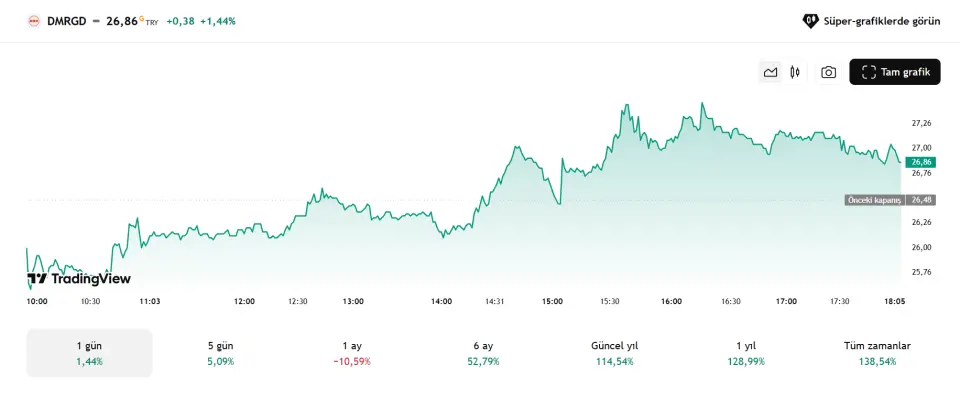Click the DMRGD symbol logo icon

(34, 20)
